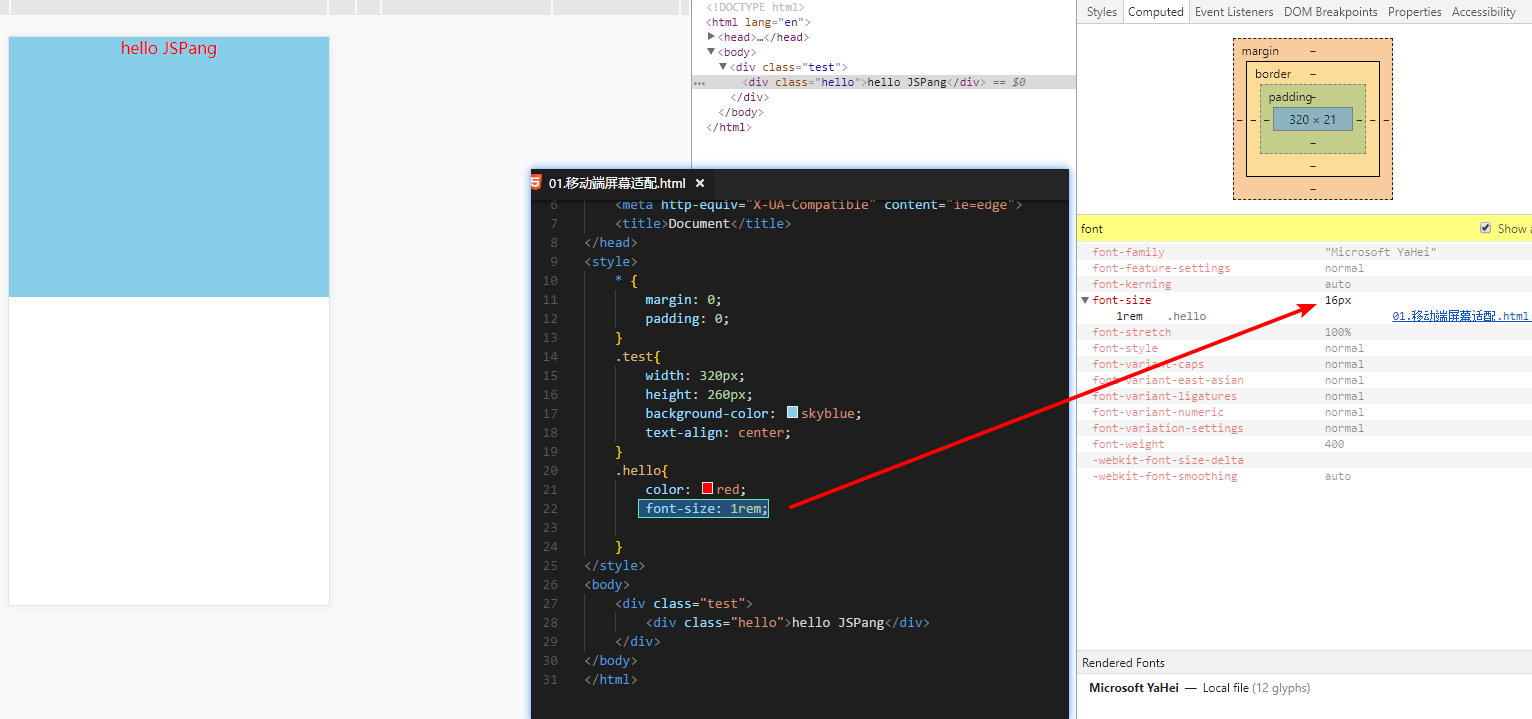Screen dimensions: 1532x719
Task: Click the -webkit-font-size-delta property row
Action: coord(1304,460)
